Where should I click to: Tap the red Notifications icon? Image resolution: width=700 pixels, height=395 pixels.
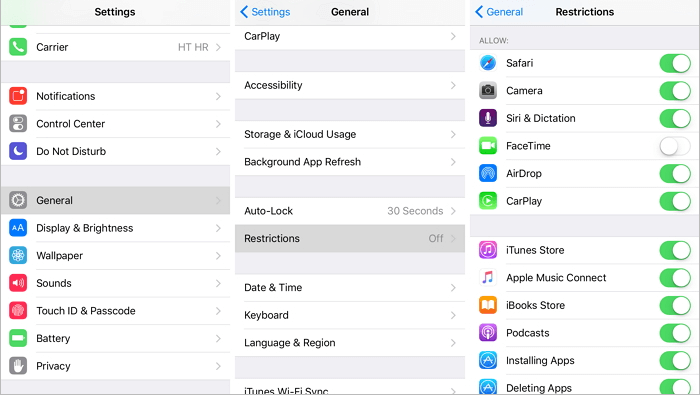pyautogui.click(x=18, y=96)
